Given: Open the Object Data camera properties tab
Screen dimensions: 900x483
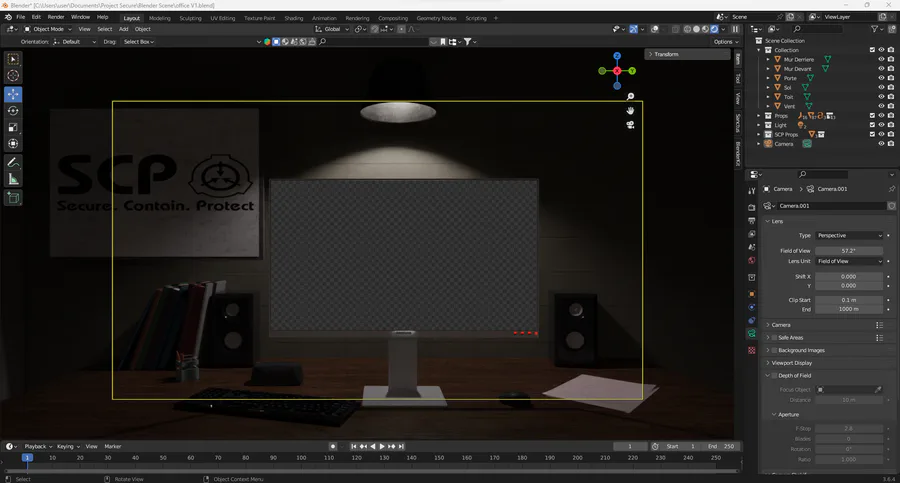Looking at the screenshot, I should [752, 334].
